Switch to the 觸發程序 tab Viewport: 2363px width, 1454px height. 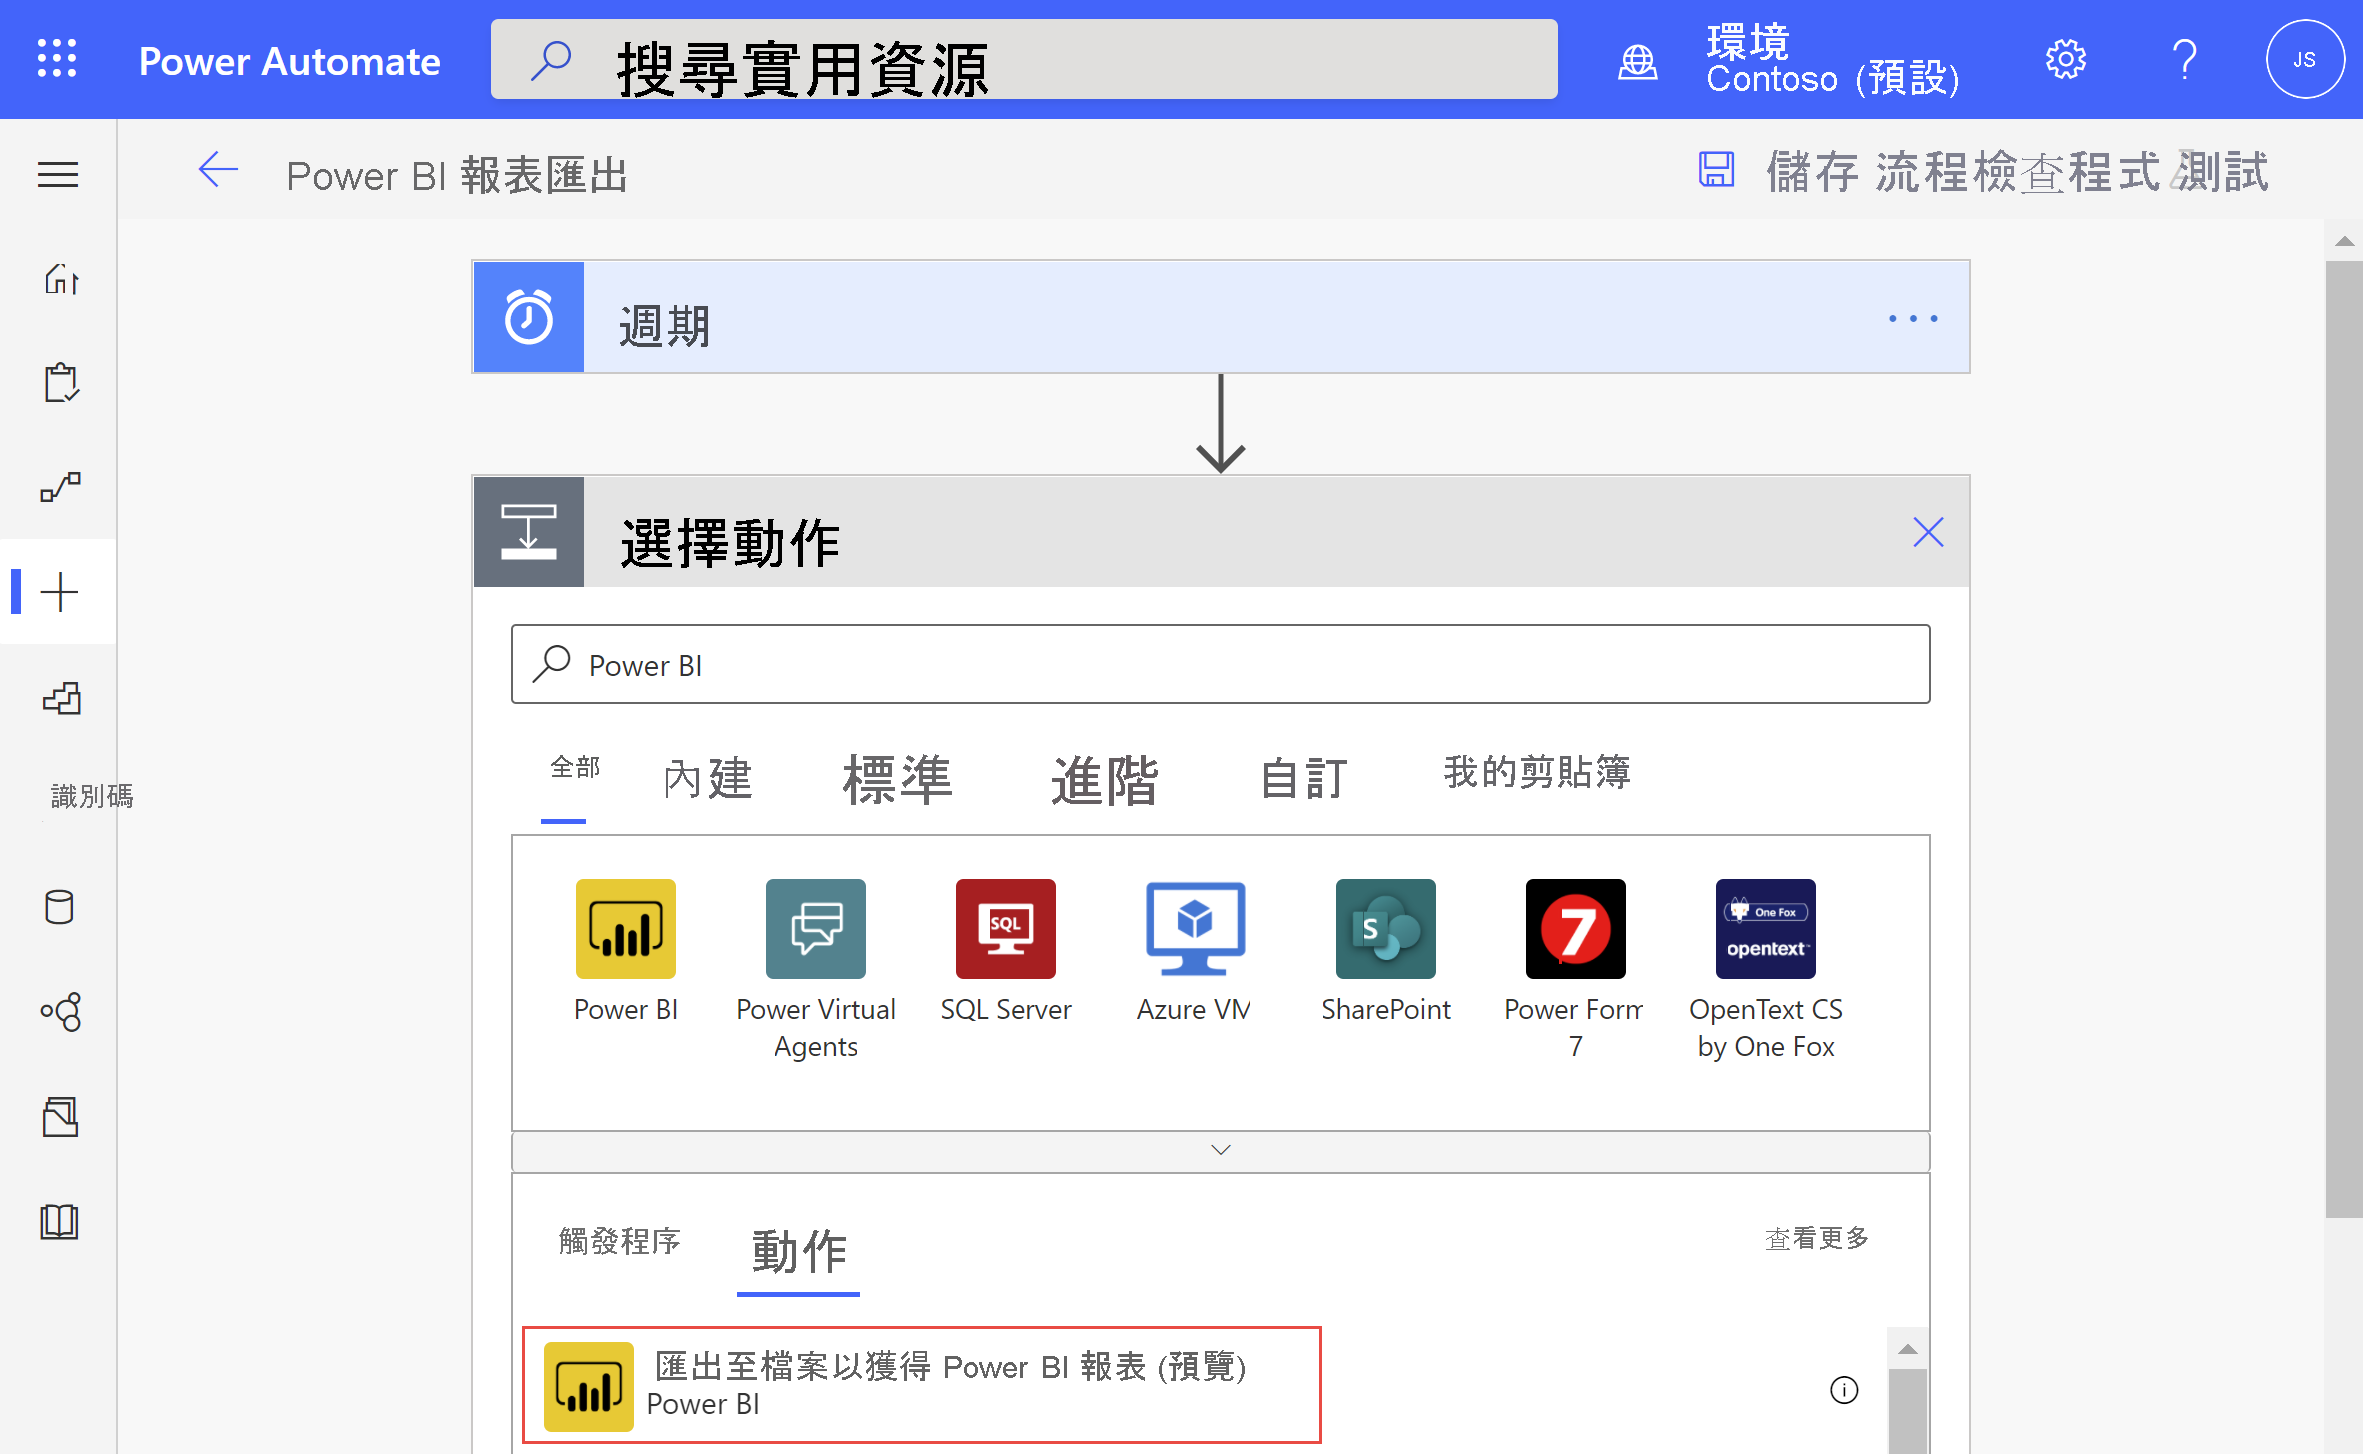pos(620,1240)
